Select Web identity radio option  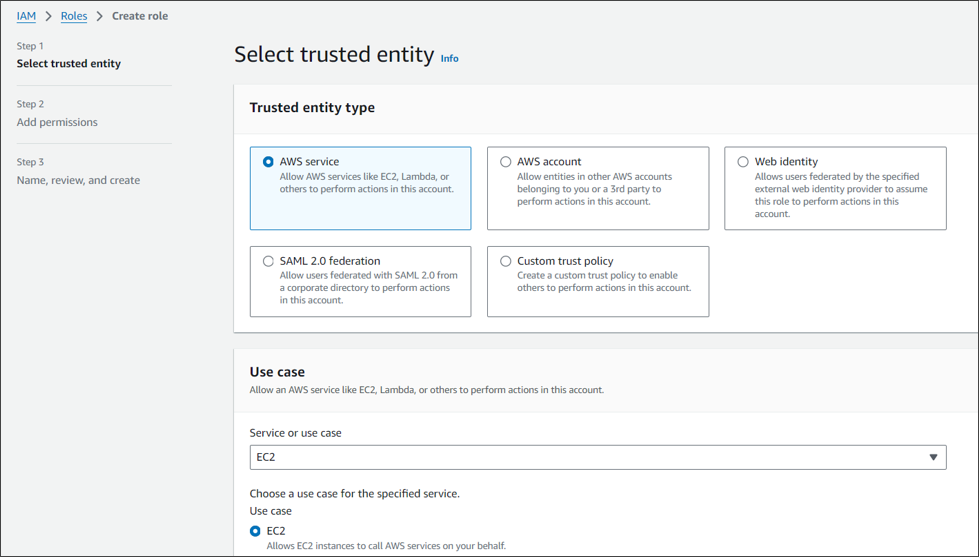(743, 162)
